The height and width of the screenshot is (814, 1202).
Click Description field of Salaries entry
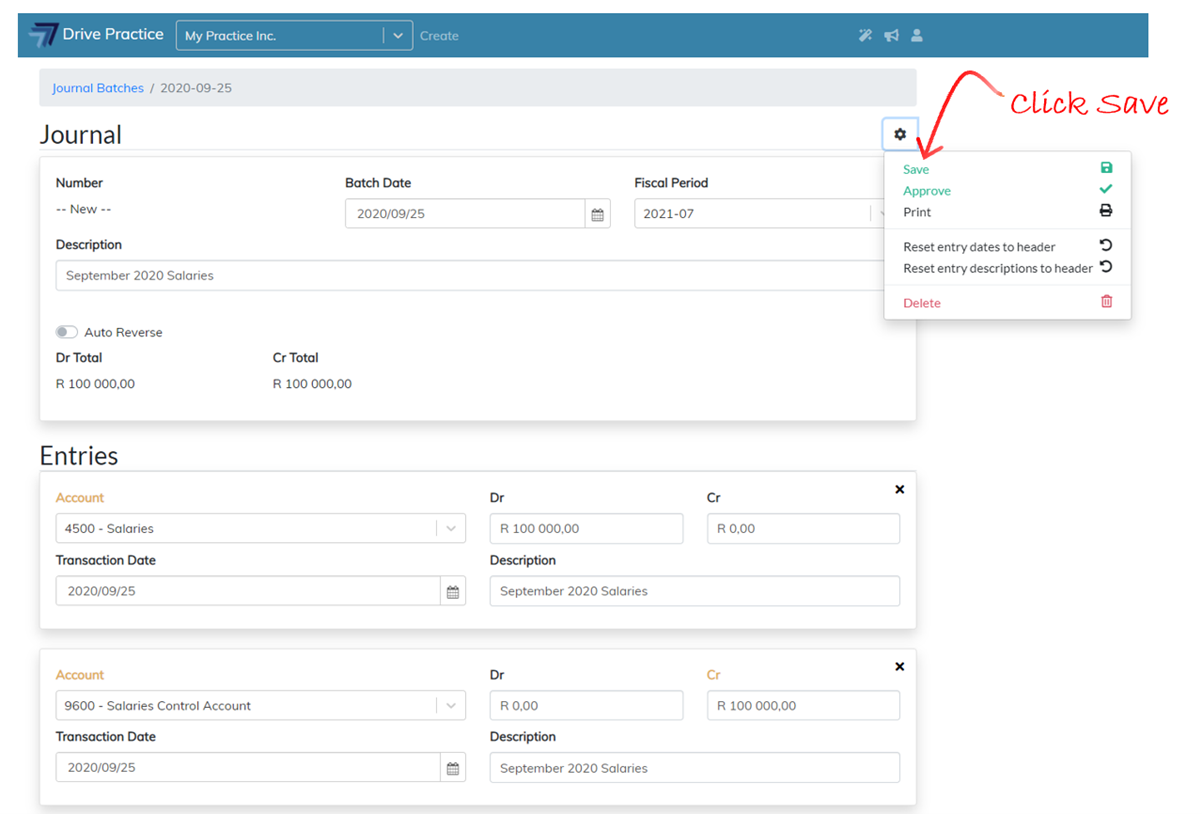695,591
